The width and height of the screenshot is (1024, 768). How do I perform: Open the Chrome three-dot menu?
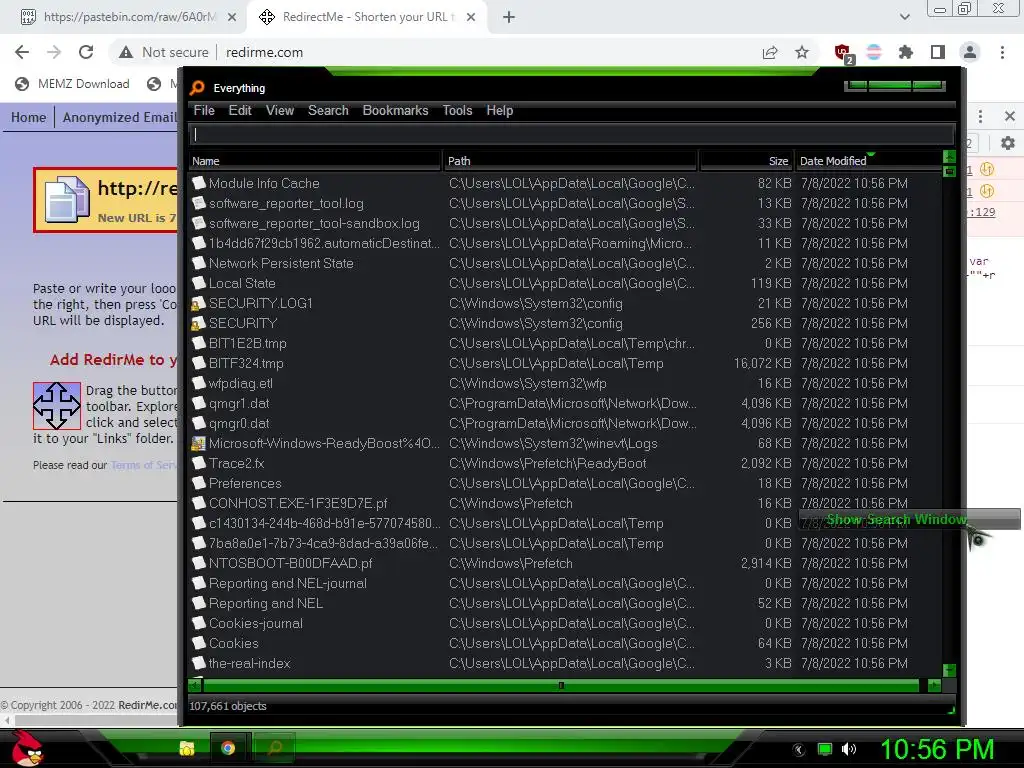click(x=1002, y=52)
